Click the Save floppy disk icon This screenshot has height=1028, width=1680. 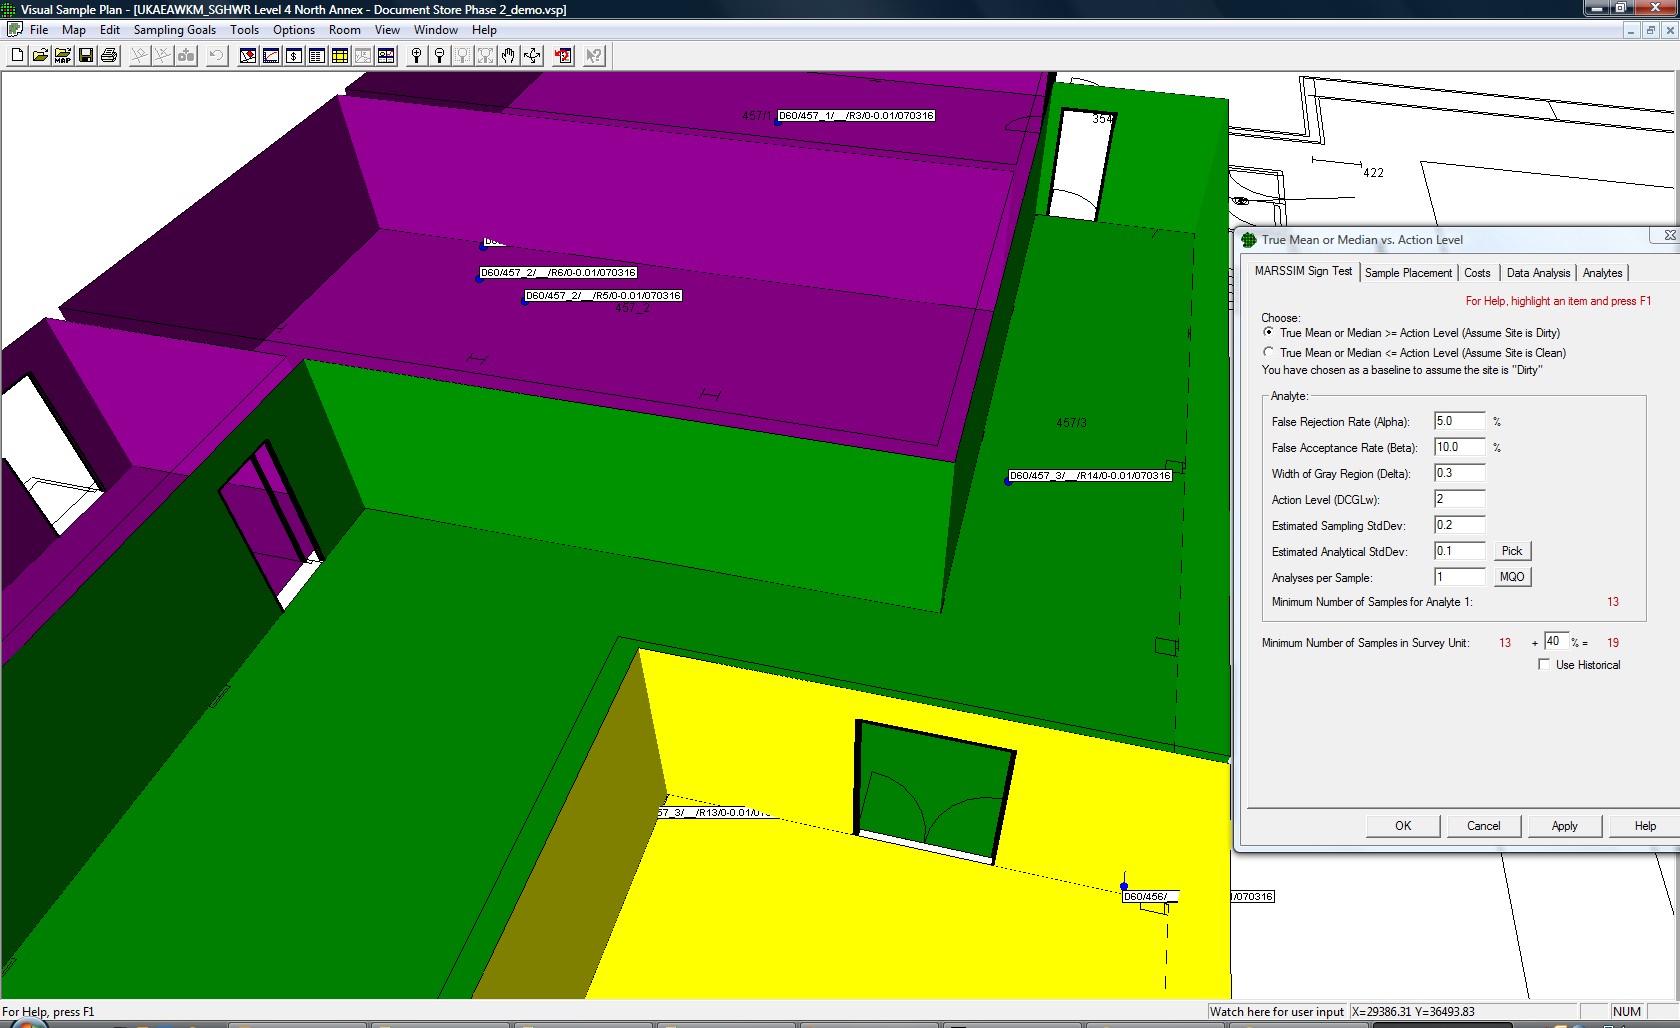click(x=86, y=56)
